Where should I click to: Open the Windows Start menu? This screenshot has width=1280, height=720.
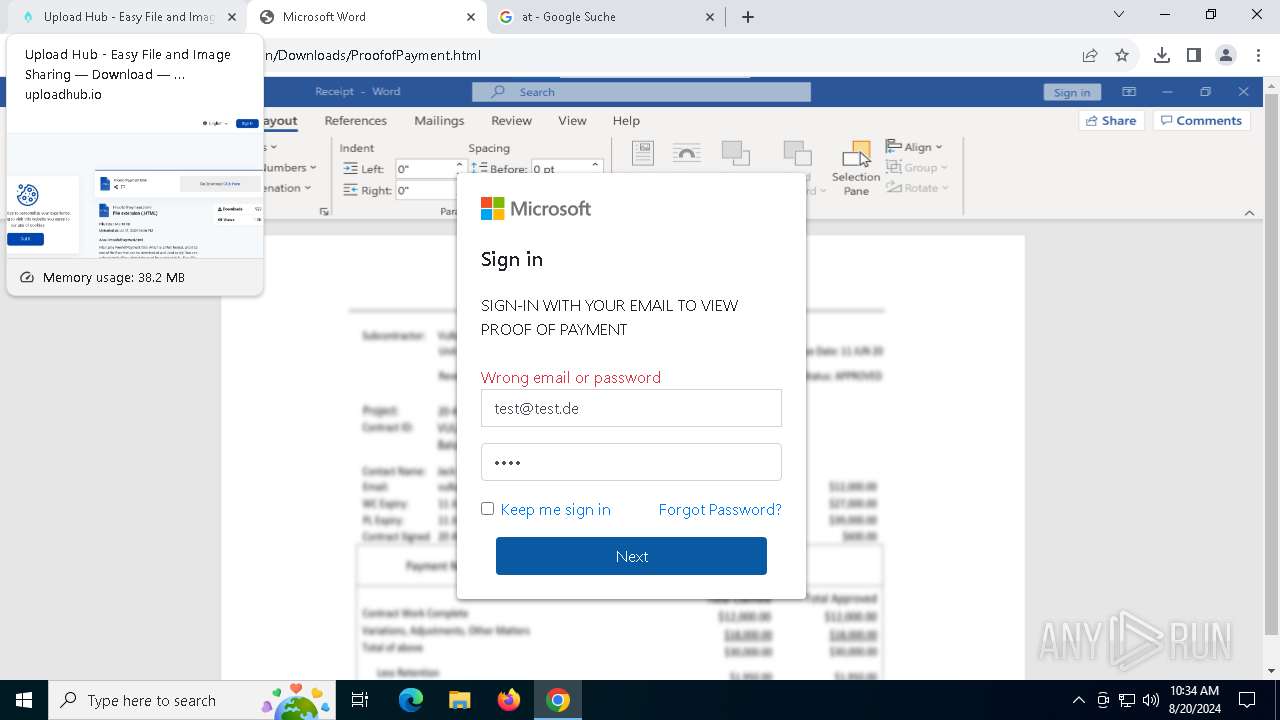click(x=24, y=700)
